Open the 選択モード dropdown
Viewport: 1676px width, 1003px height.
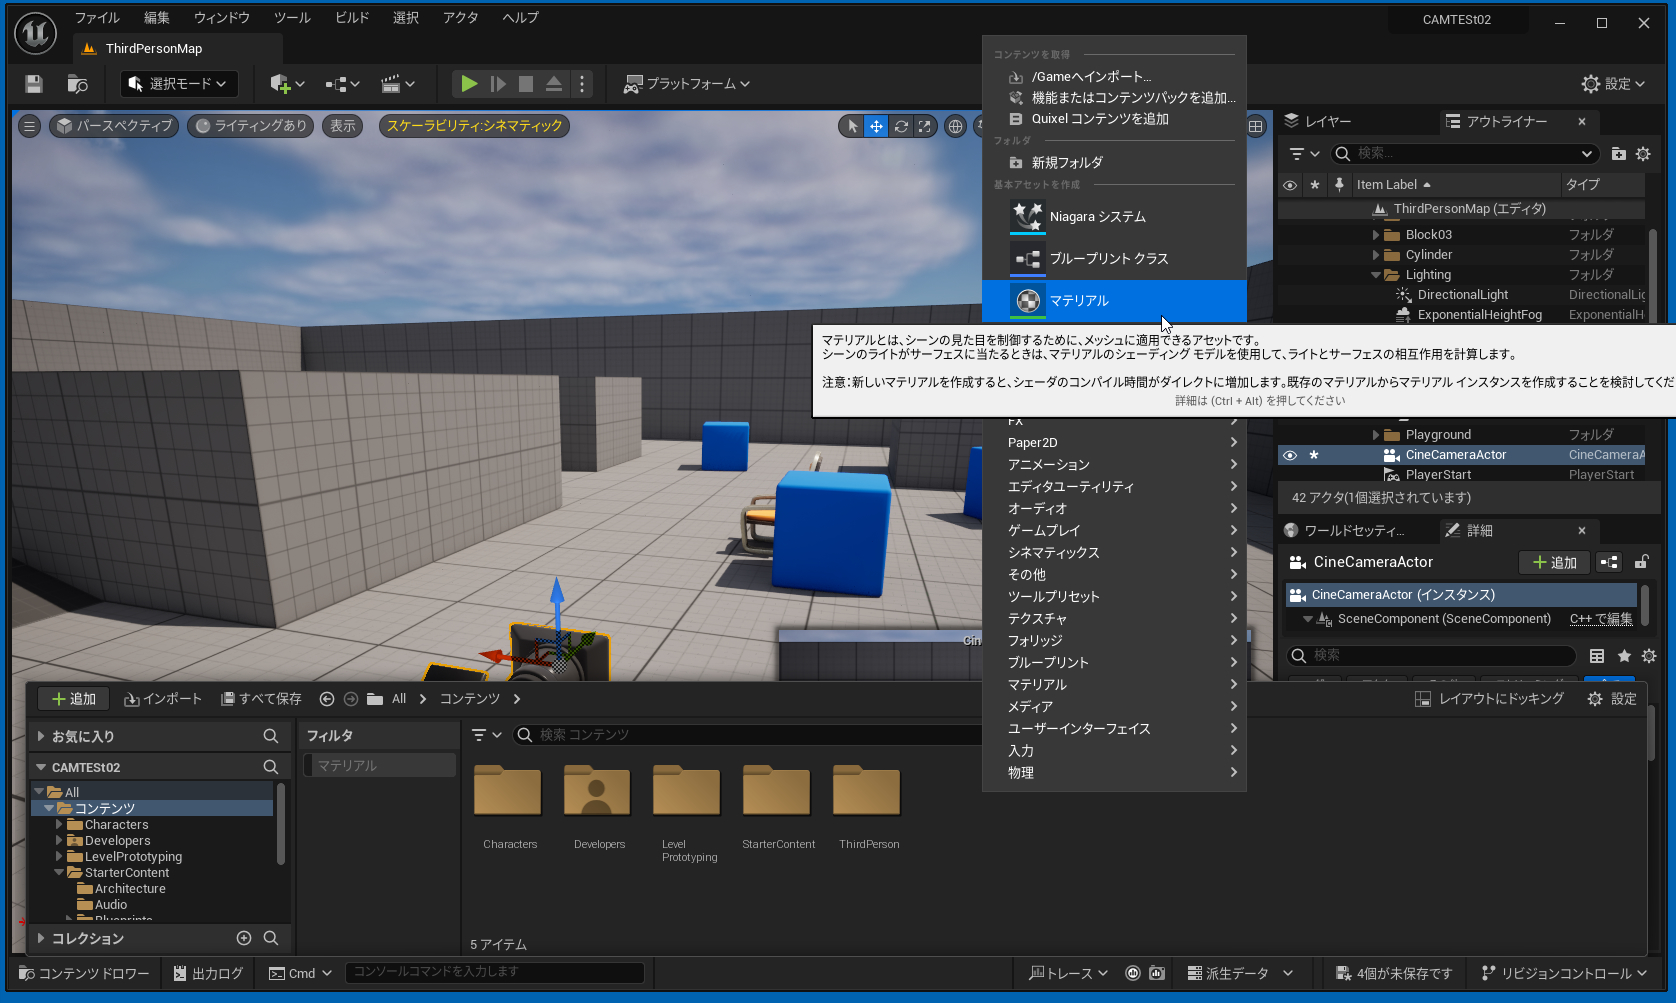click(x=179, y=84)
